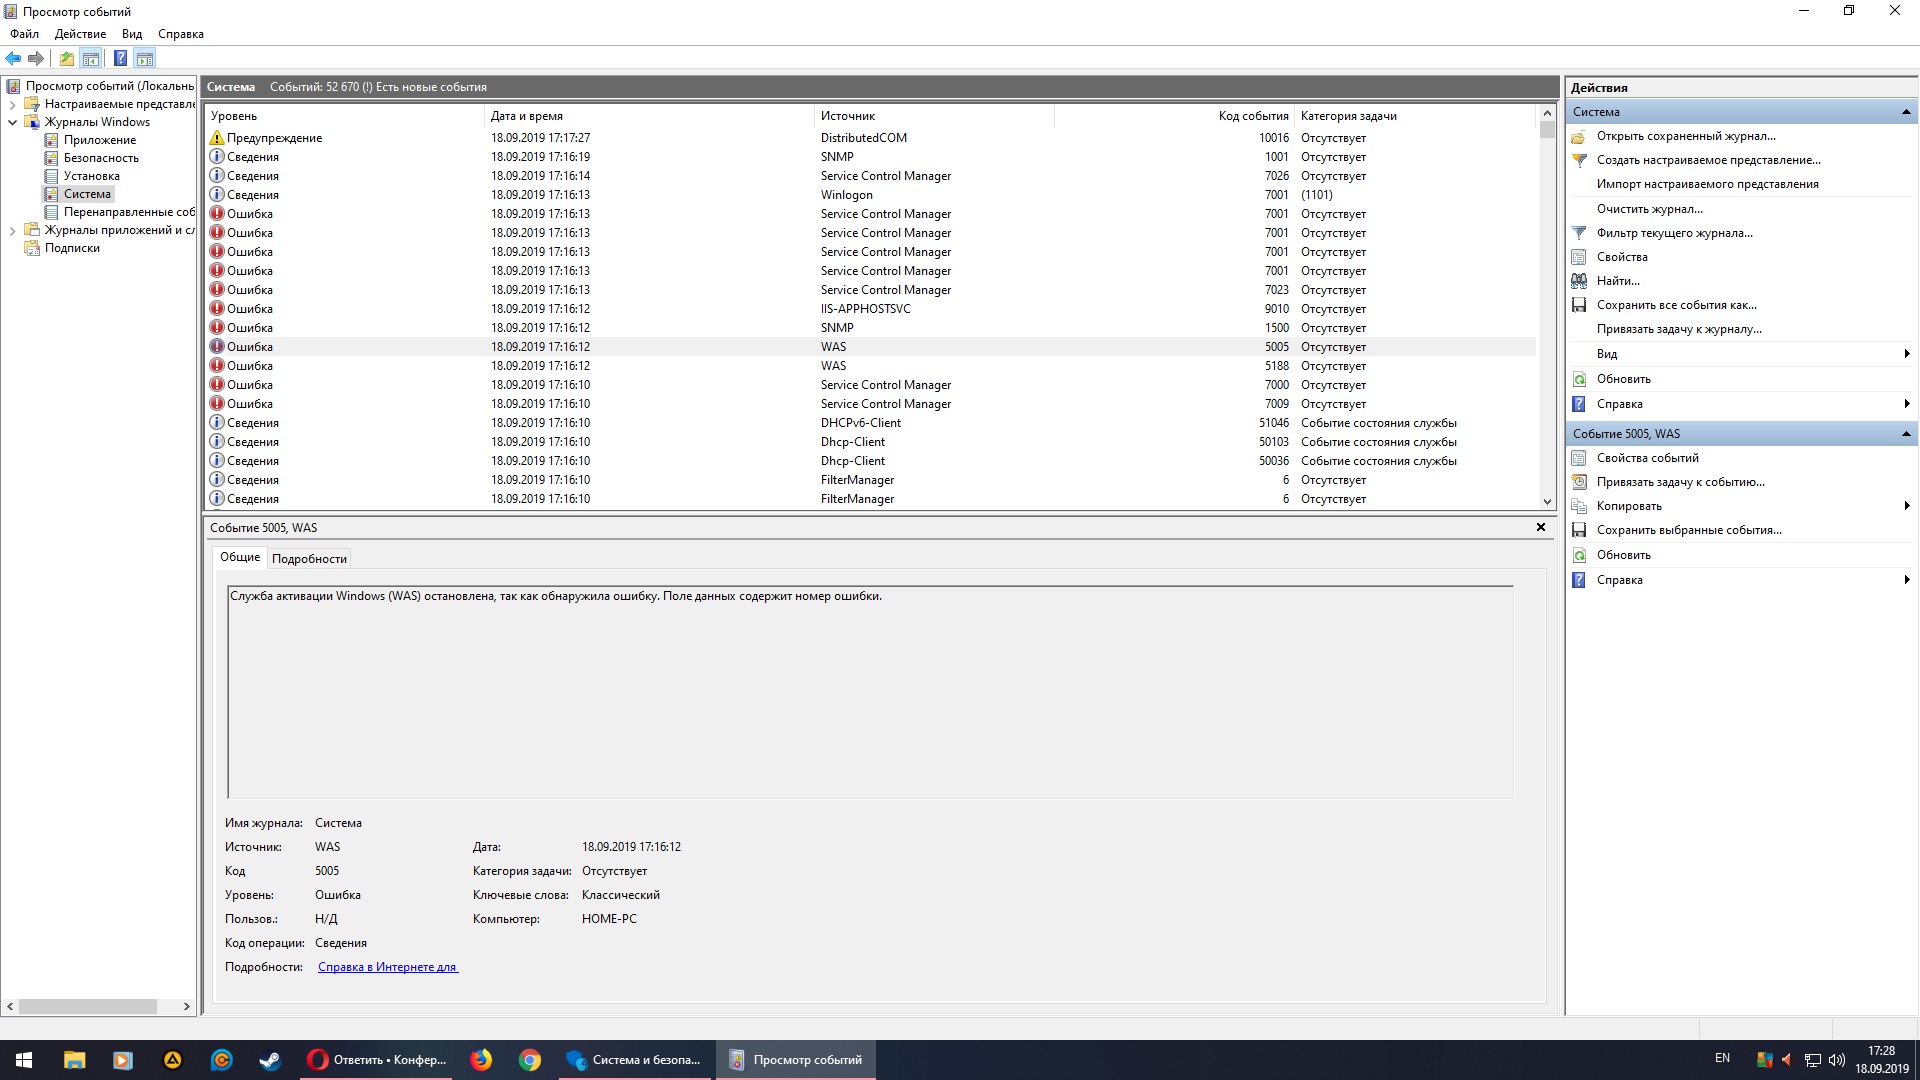This screenshot has width=1920, height=1080.
Task: Open the Справка в Интернете link
Action: pos(387,967)
